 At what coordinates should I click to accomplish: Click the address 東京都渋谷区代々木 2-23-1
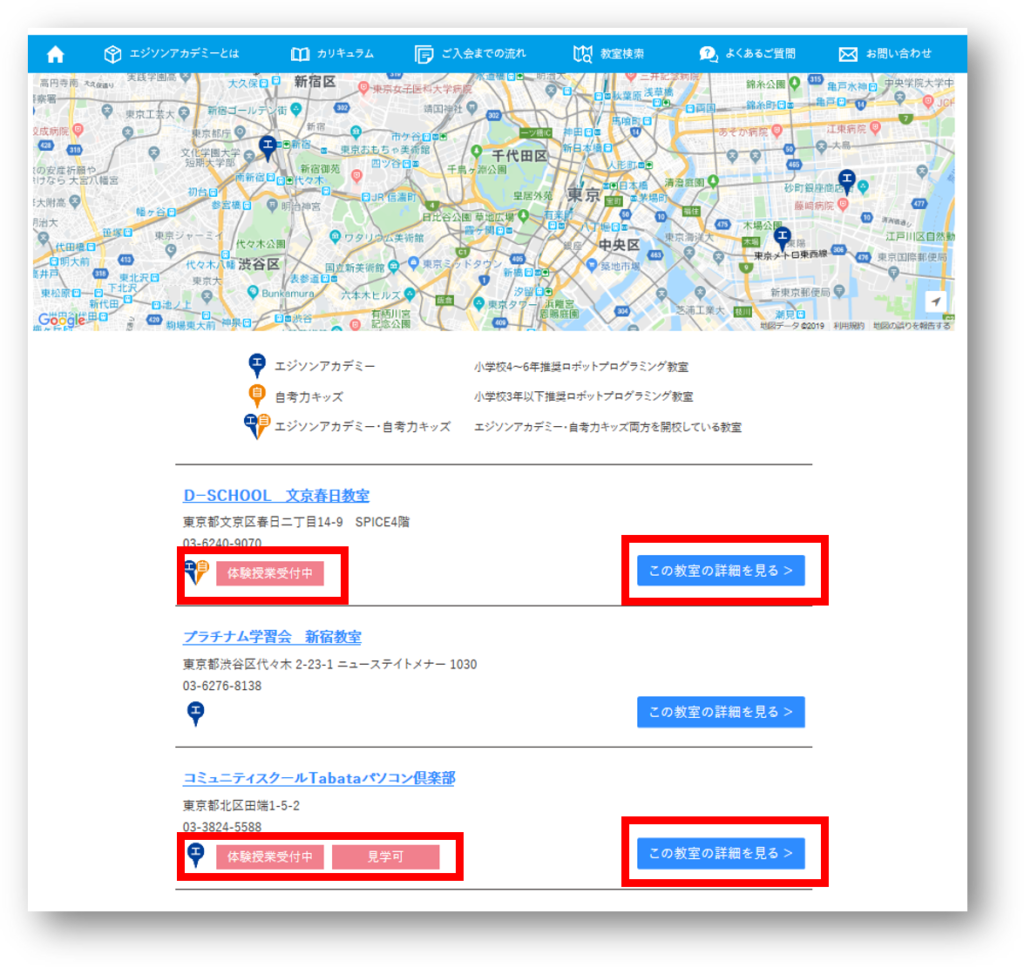point(258,664)
